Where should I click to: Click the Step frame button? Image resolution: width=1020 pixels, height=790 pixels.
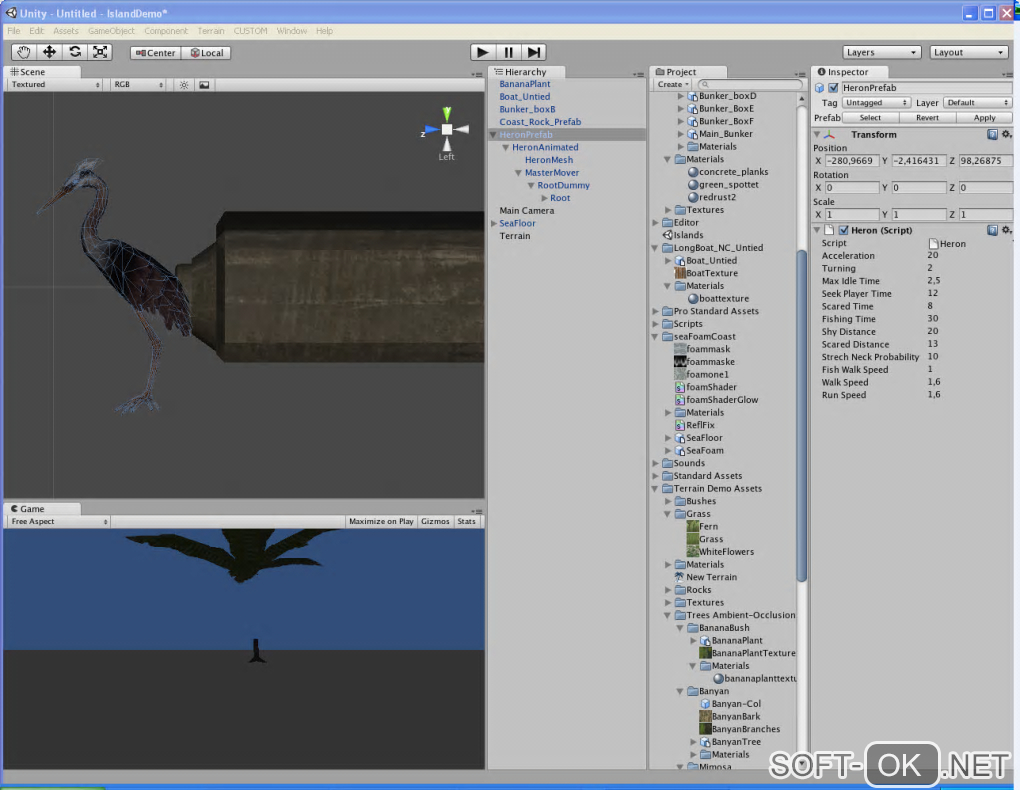coord(534,52)
